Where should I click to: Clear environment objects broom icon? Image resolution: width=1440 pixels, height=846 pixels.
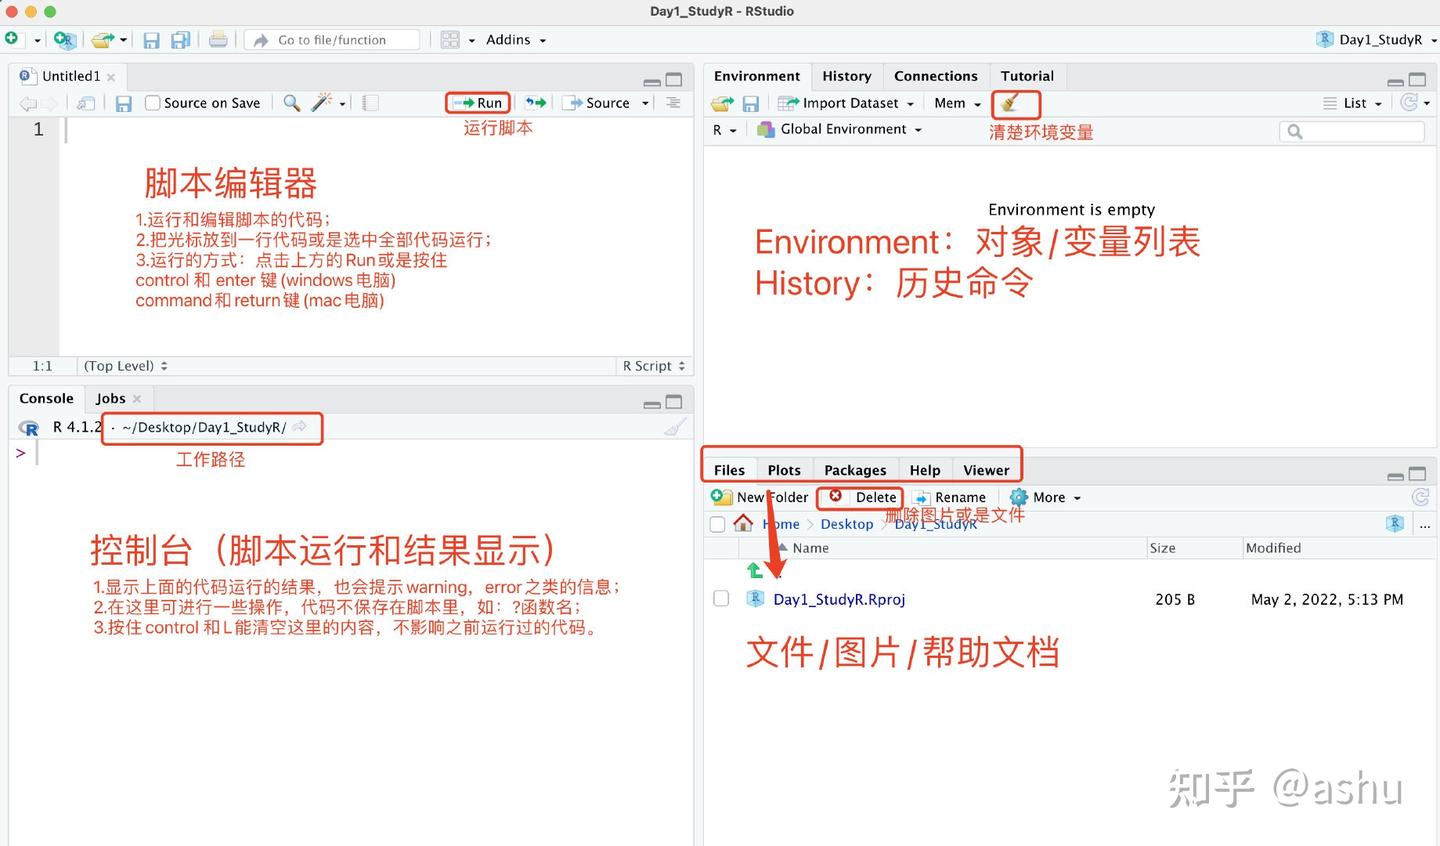[x=1009, y=103]
